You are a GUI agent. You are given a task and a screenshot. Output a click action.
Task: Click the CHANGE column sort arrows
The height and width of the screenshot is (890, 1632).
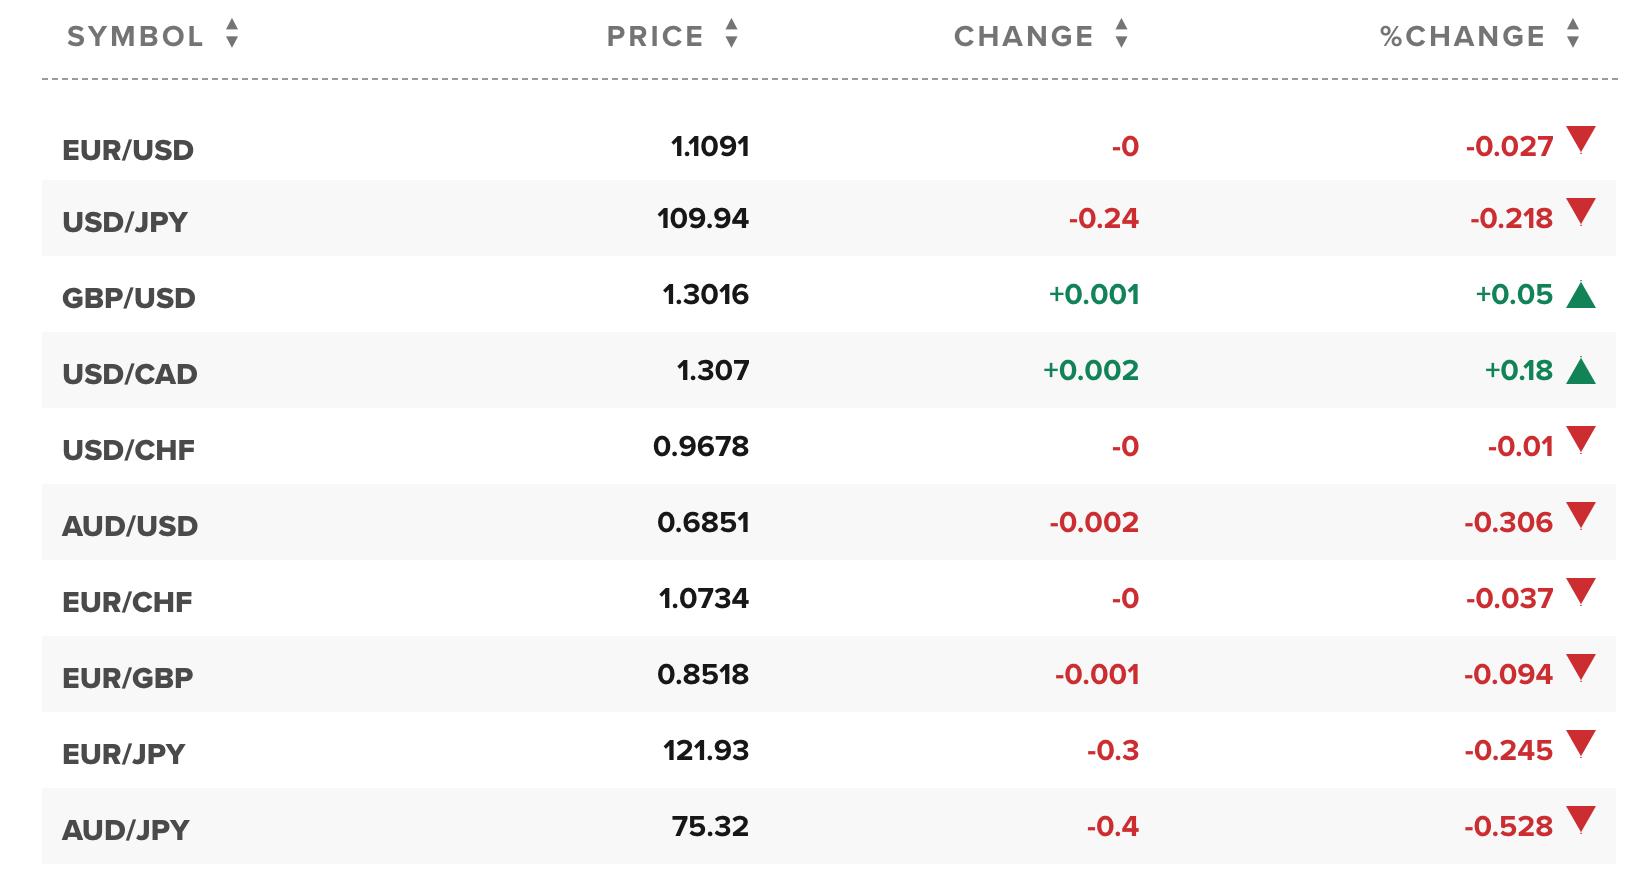click(1122, 34)
